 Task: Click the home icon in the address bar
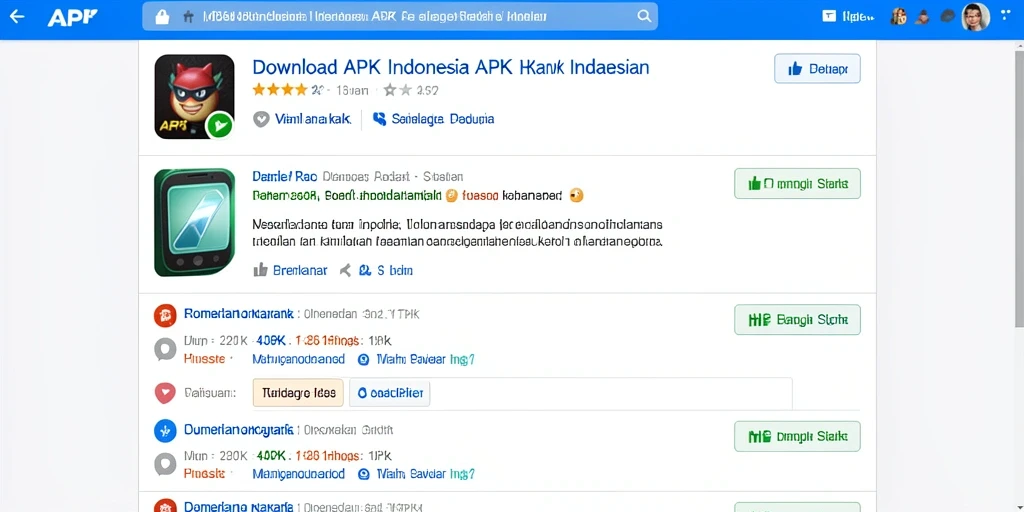[x=189, y=18]
